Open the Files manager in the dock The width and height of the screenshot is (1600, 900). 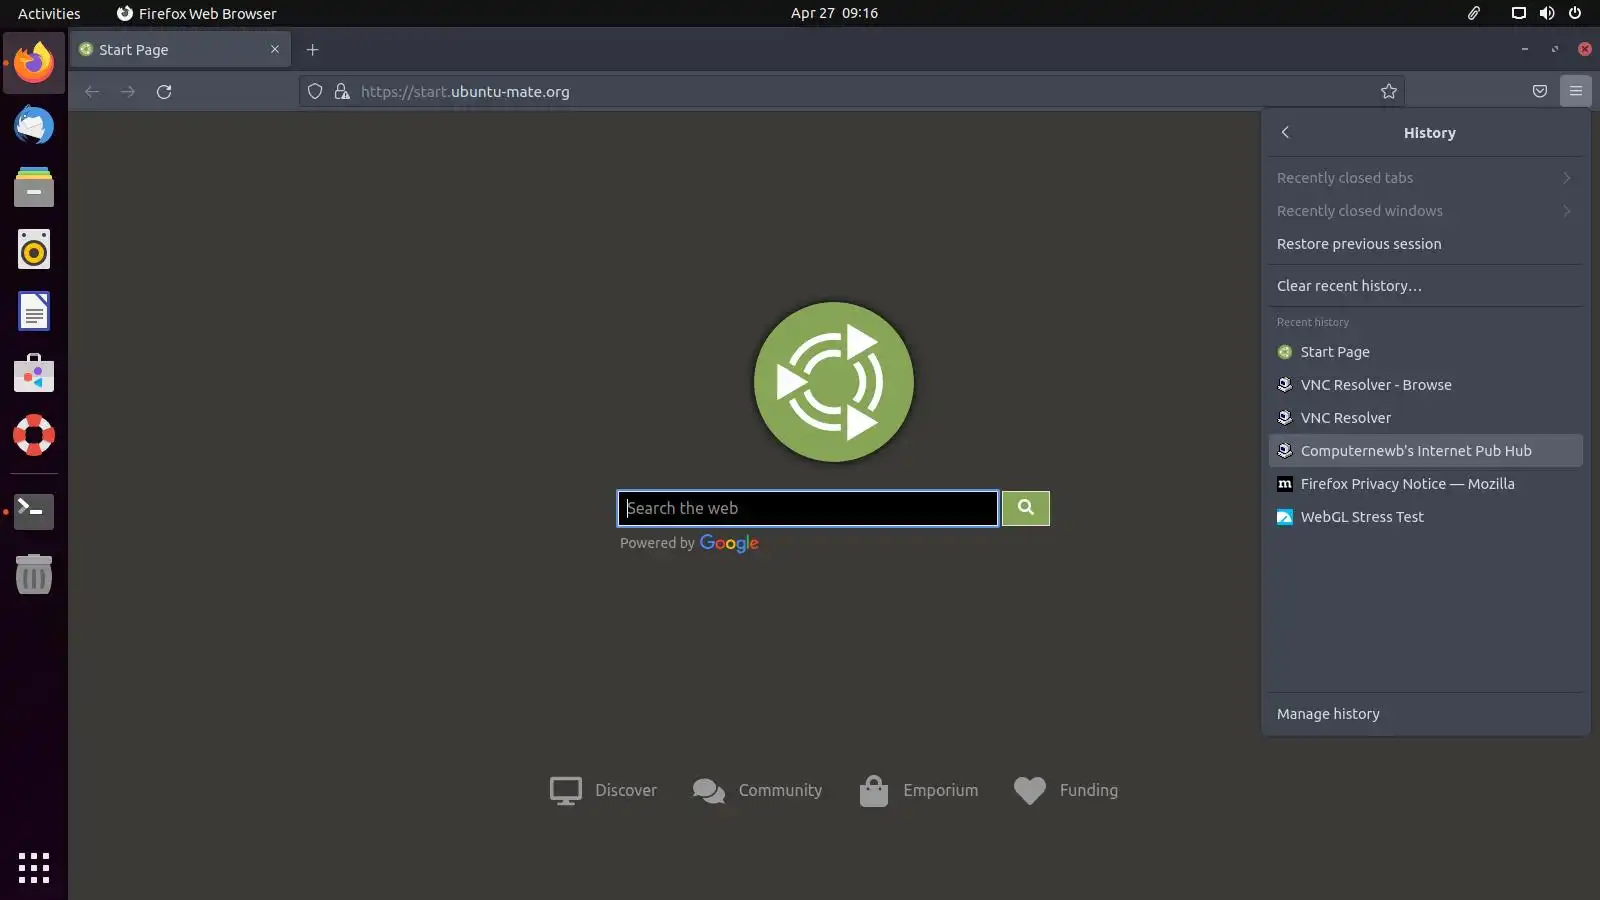point(34,187)
